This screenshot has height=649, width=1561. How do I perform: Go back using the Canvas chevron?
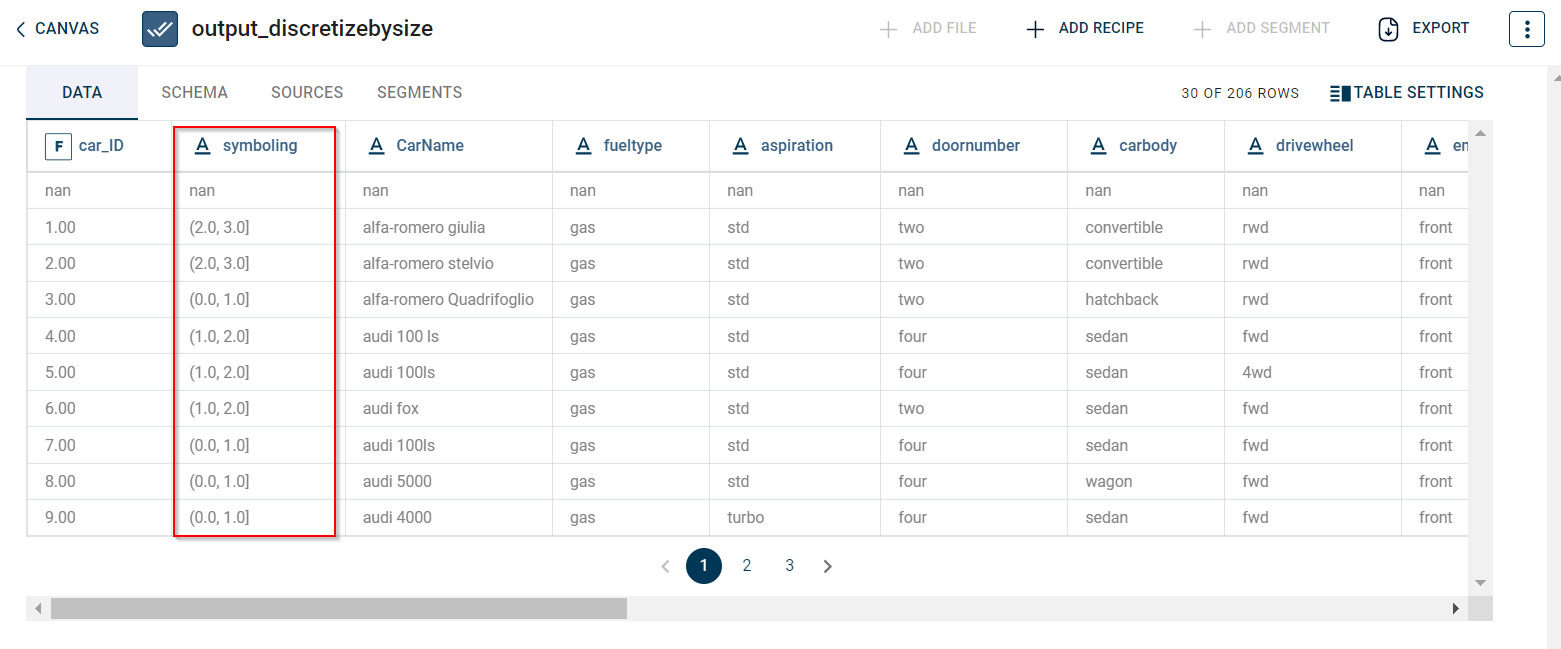coord(21,29)
